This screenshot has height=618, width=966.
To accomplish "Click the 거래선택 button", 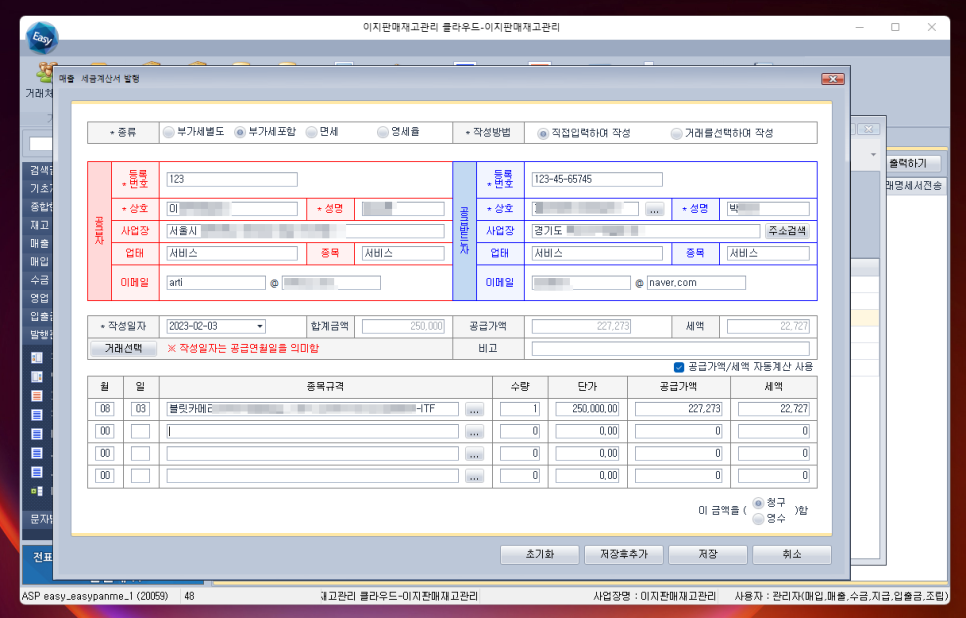I will [123, 348].
